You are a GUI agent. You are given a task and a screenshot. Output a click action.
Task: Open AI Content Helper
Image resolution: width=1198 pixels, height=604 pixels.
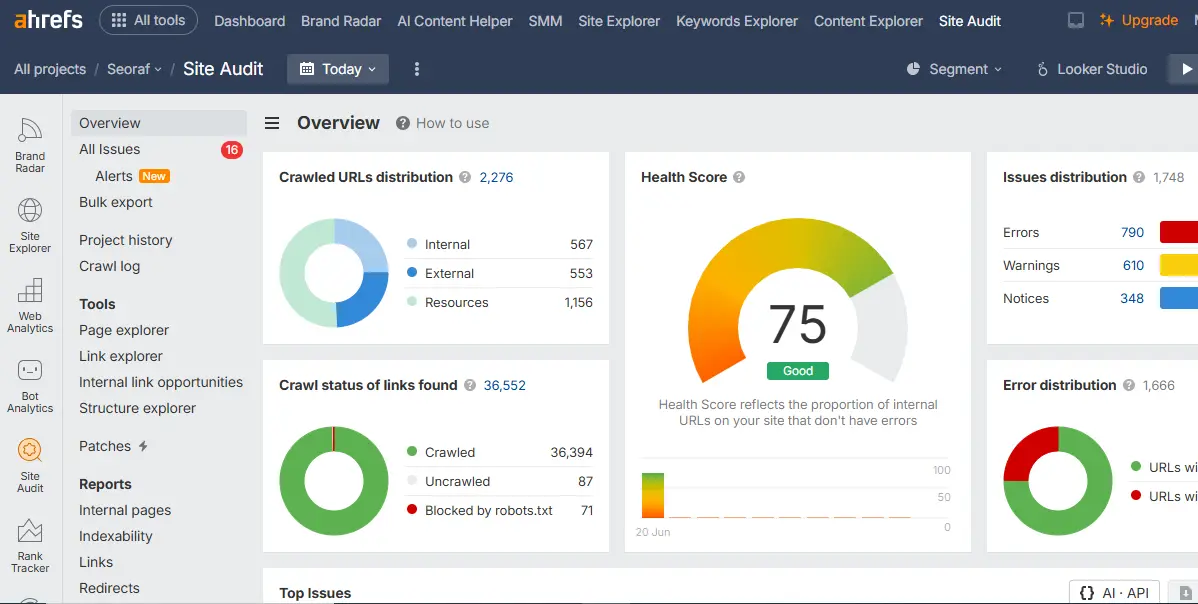(455, 21)
